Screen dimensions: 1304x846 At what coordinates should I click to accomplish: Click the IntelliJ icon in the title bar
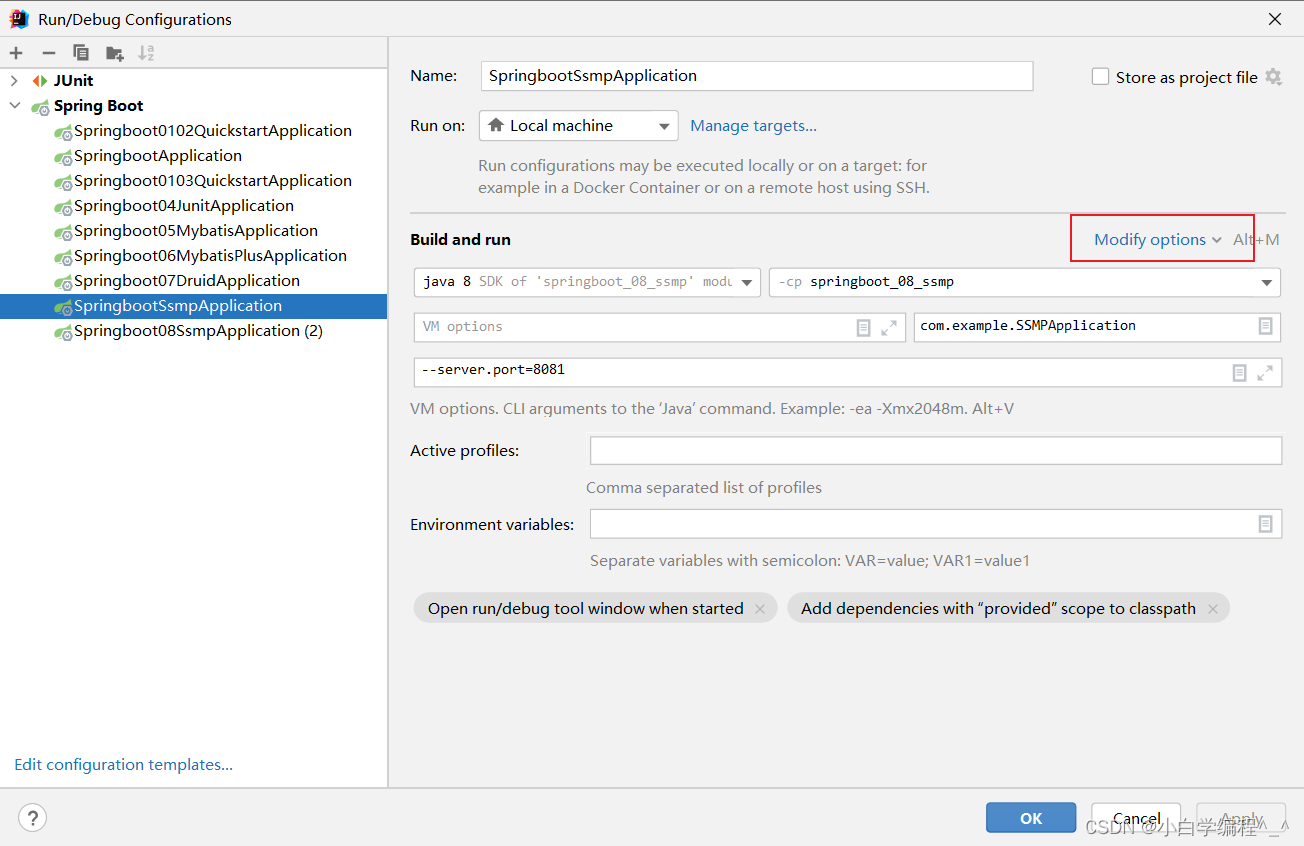19,19
